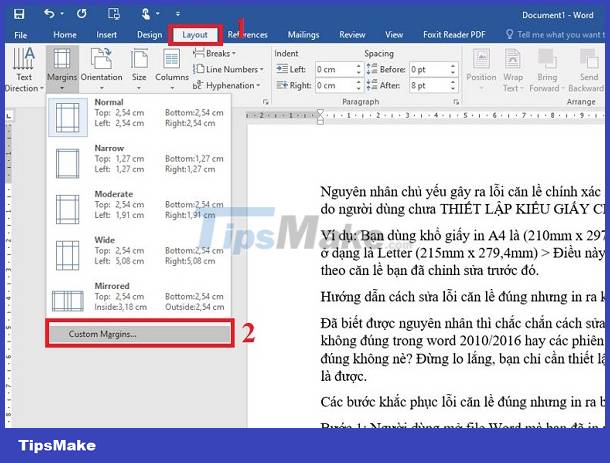610x463 pixels.
Task: Click the Send Backward icon
Action: (589, 59)
